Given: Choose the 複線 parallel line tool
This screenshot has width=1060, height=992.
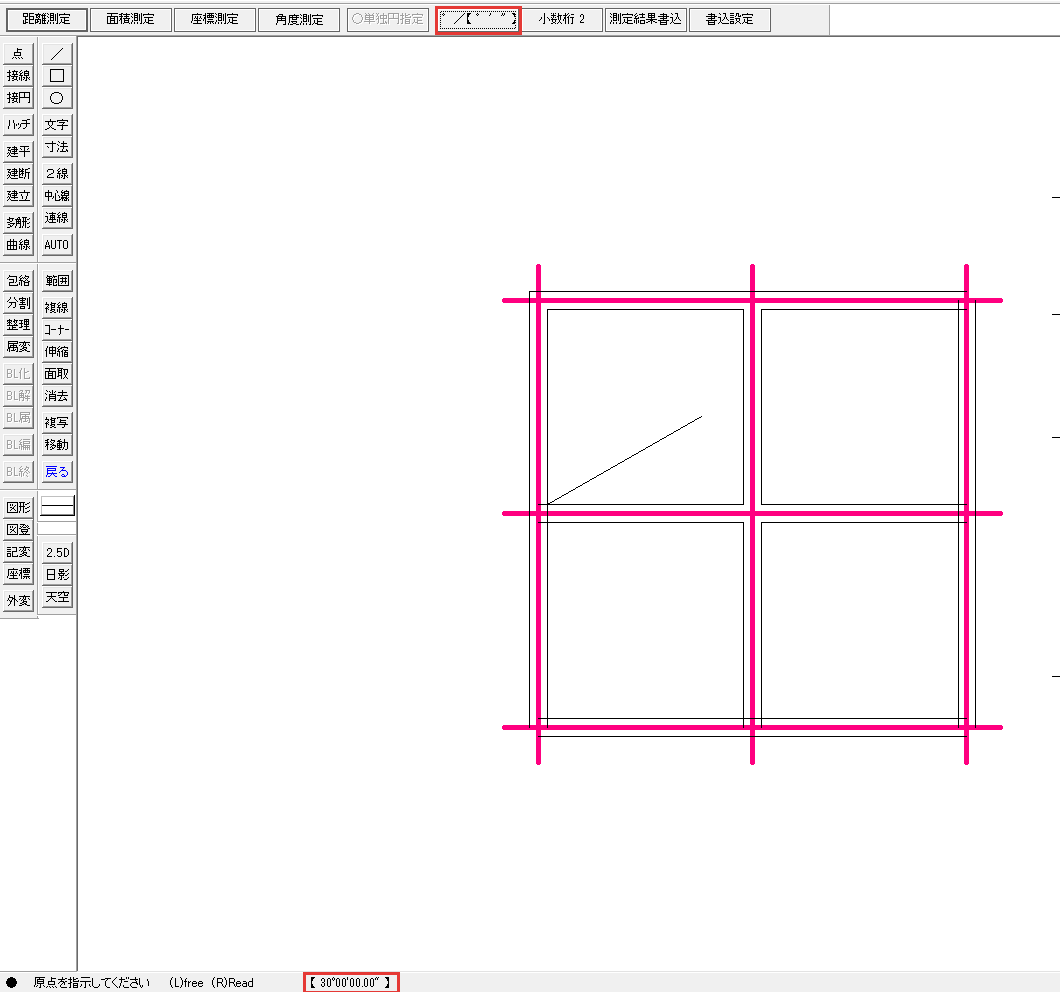Looking at the screenshot, I should [57, 307].
